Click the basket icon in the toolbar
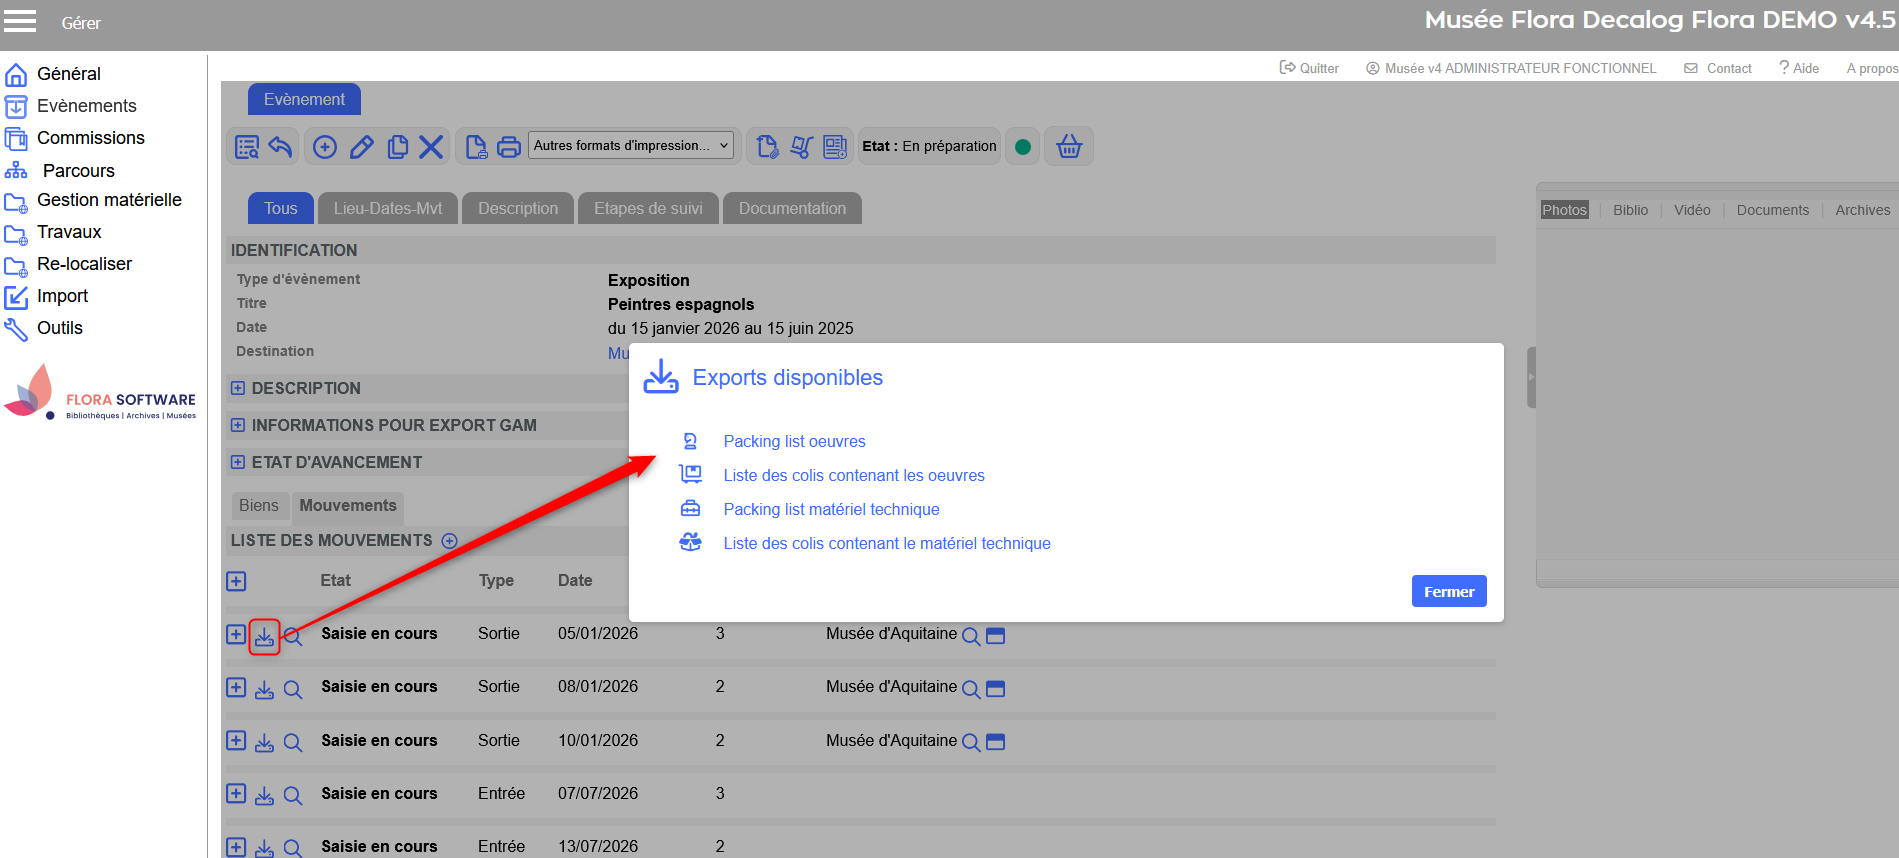The width and height of the screenshot is (1899, 858). pyautogui.click(x=1069, y=146)
